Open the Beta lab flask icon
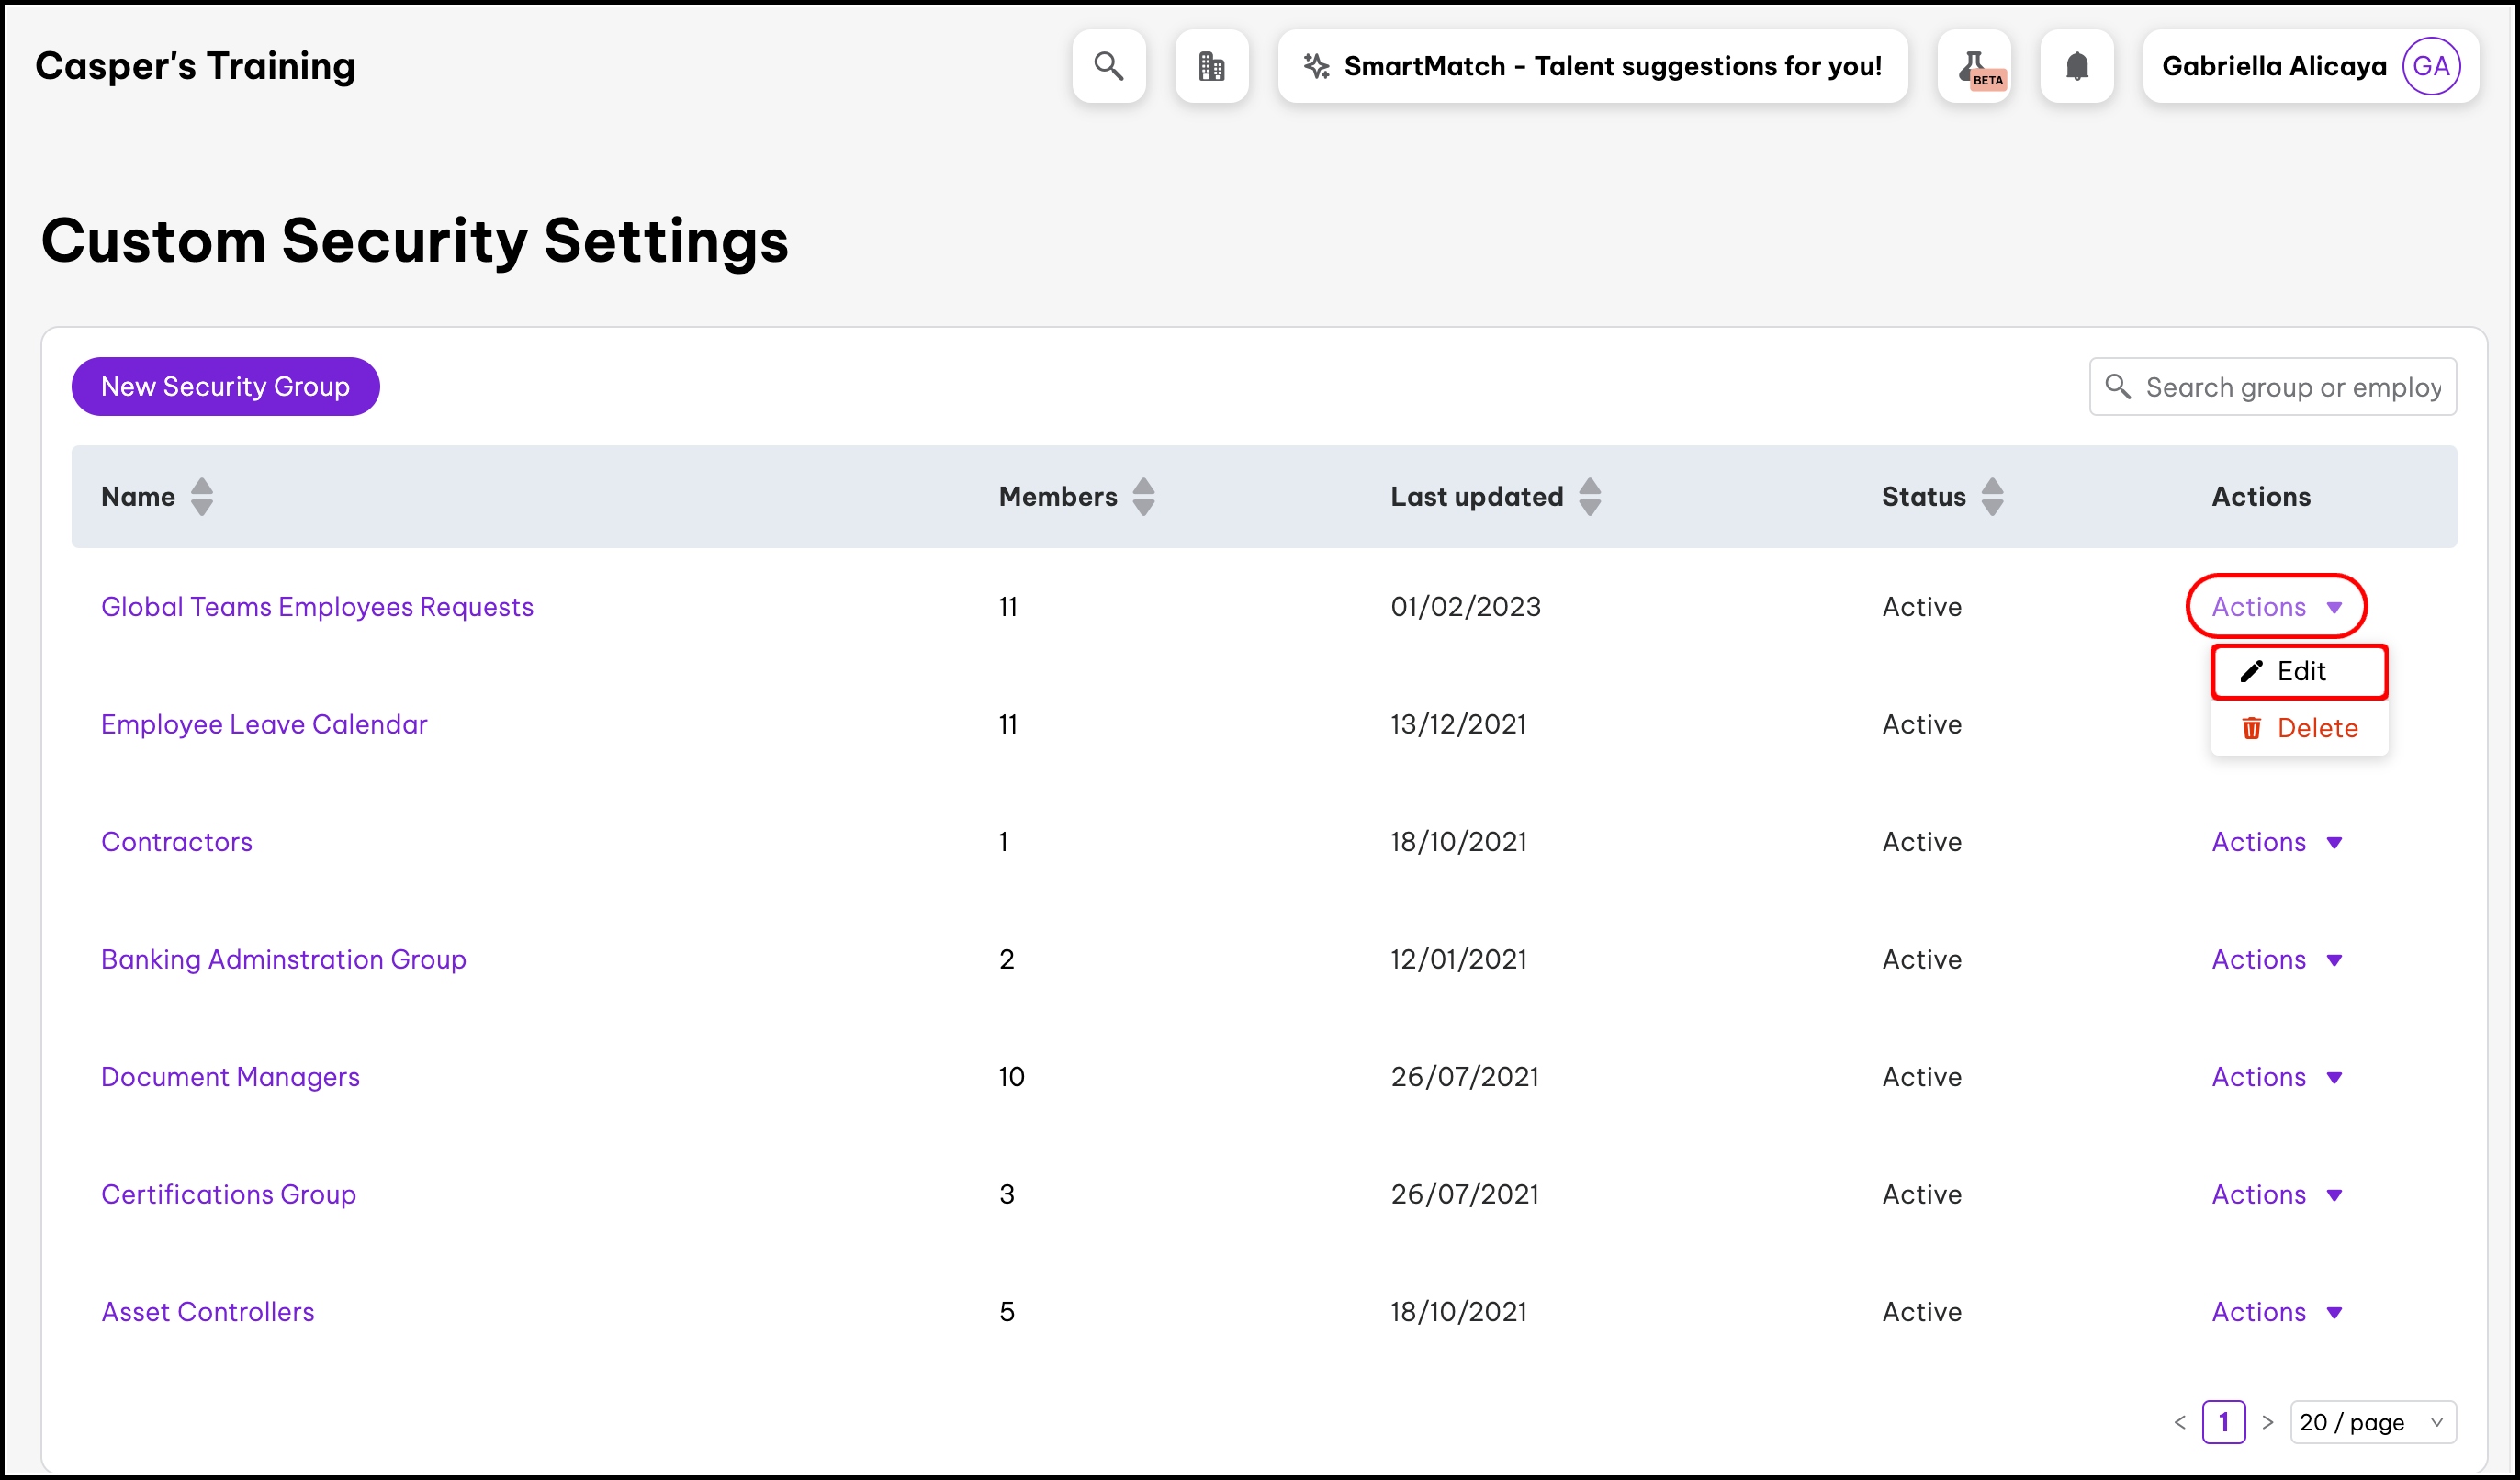2520x1480 pixels. click(1974, 66)
